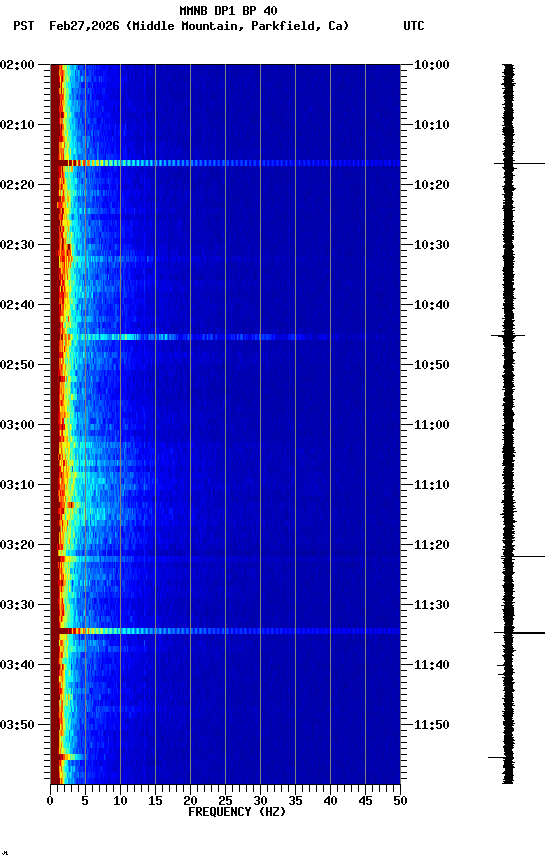Click the 02:10 PST time label
This screenshot has width=552, height=864.
(x=17, y=125)
